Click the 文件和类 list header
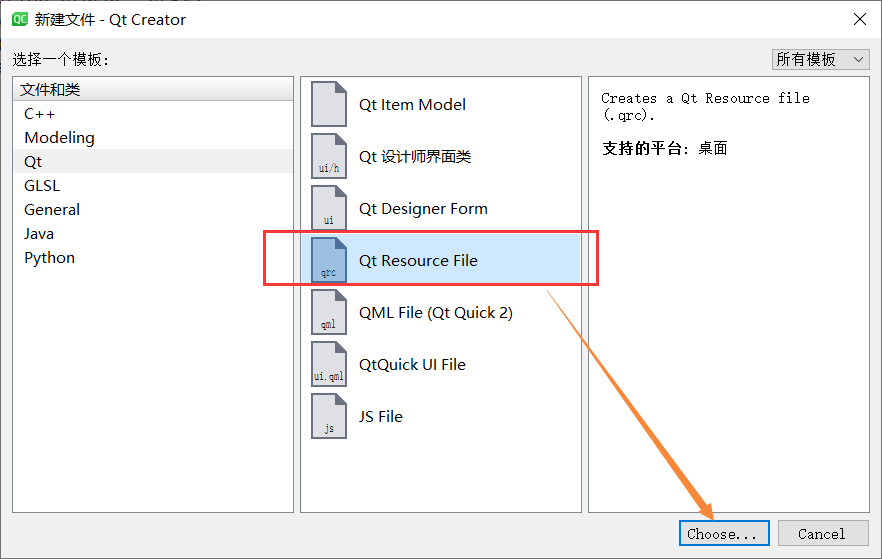 tap(152, 89)
